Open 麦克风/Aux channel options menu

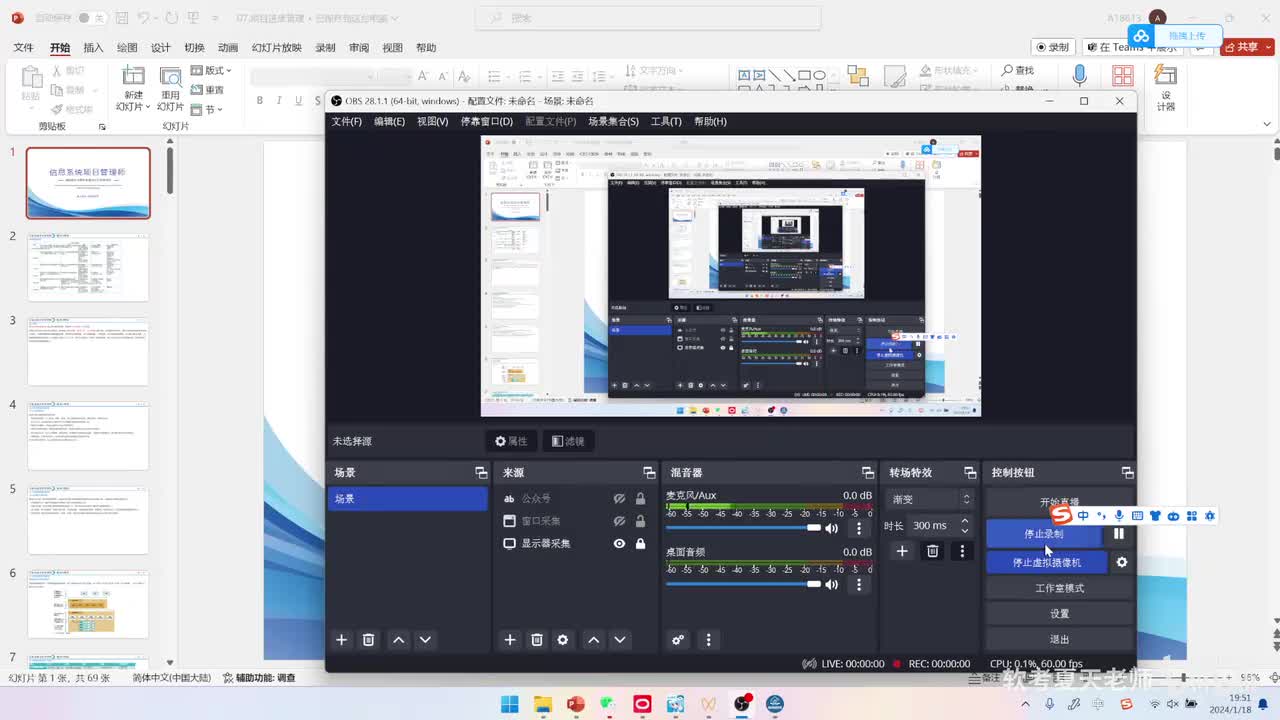858,528
